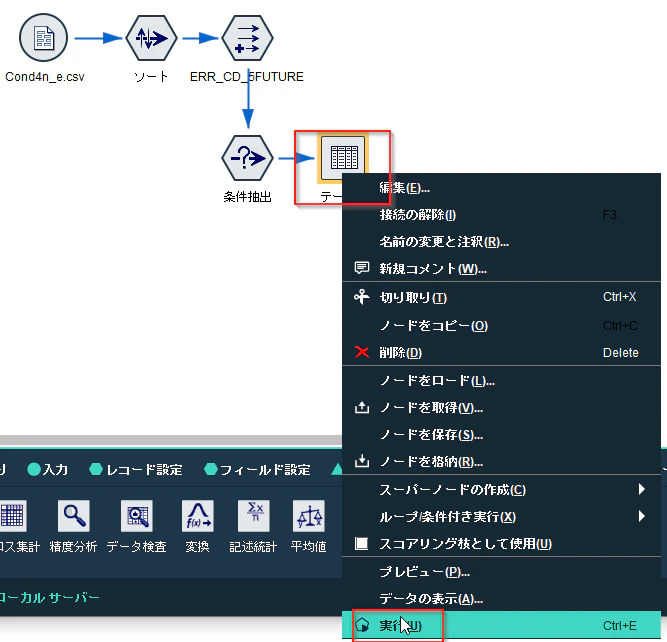This screenshot has height=642, width=667.
Task: Choose ノードをロード menu entry
Action: pos(501,380)
